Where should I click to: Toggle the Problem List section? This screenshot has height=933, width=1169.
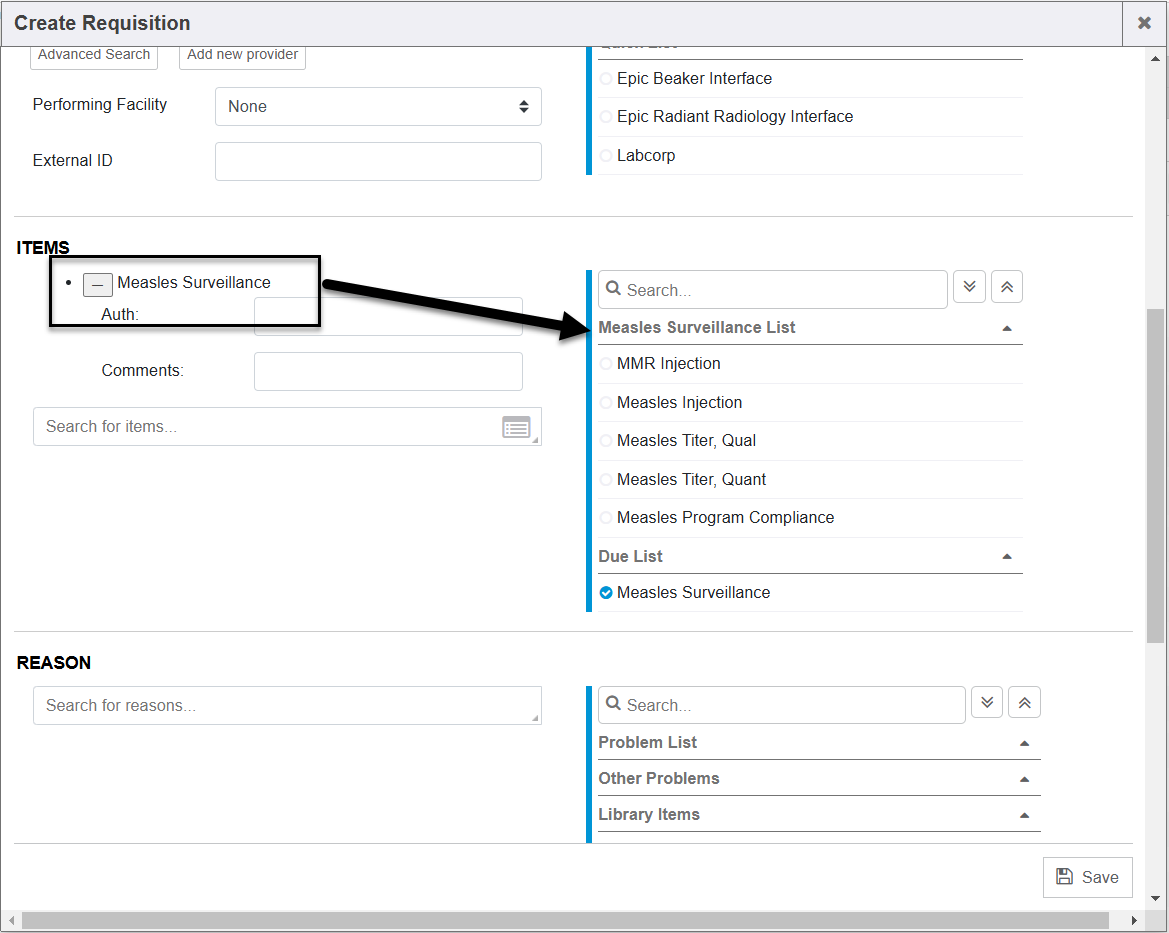(x=1024, y=743)
